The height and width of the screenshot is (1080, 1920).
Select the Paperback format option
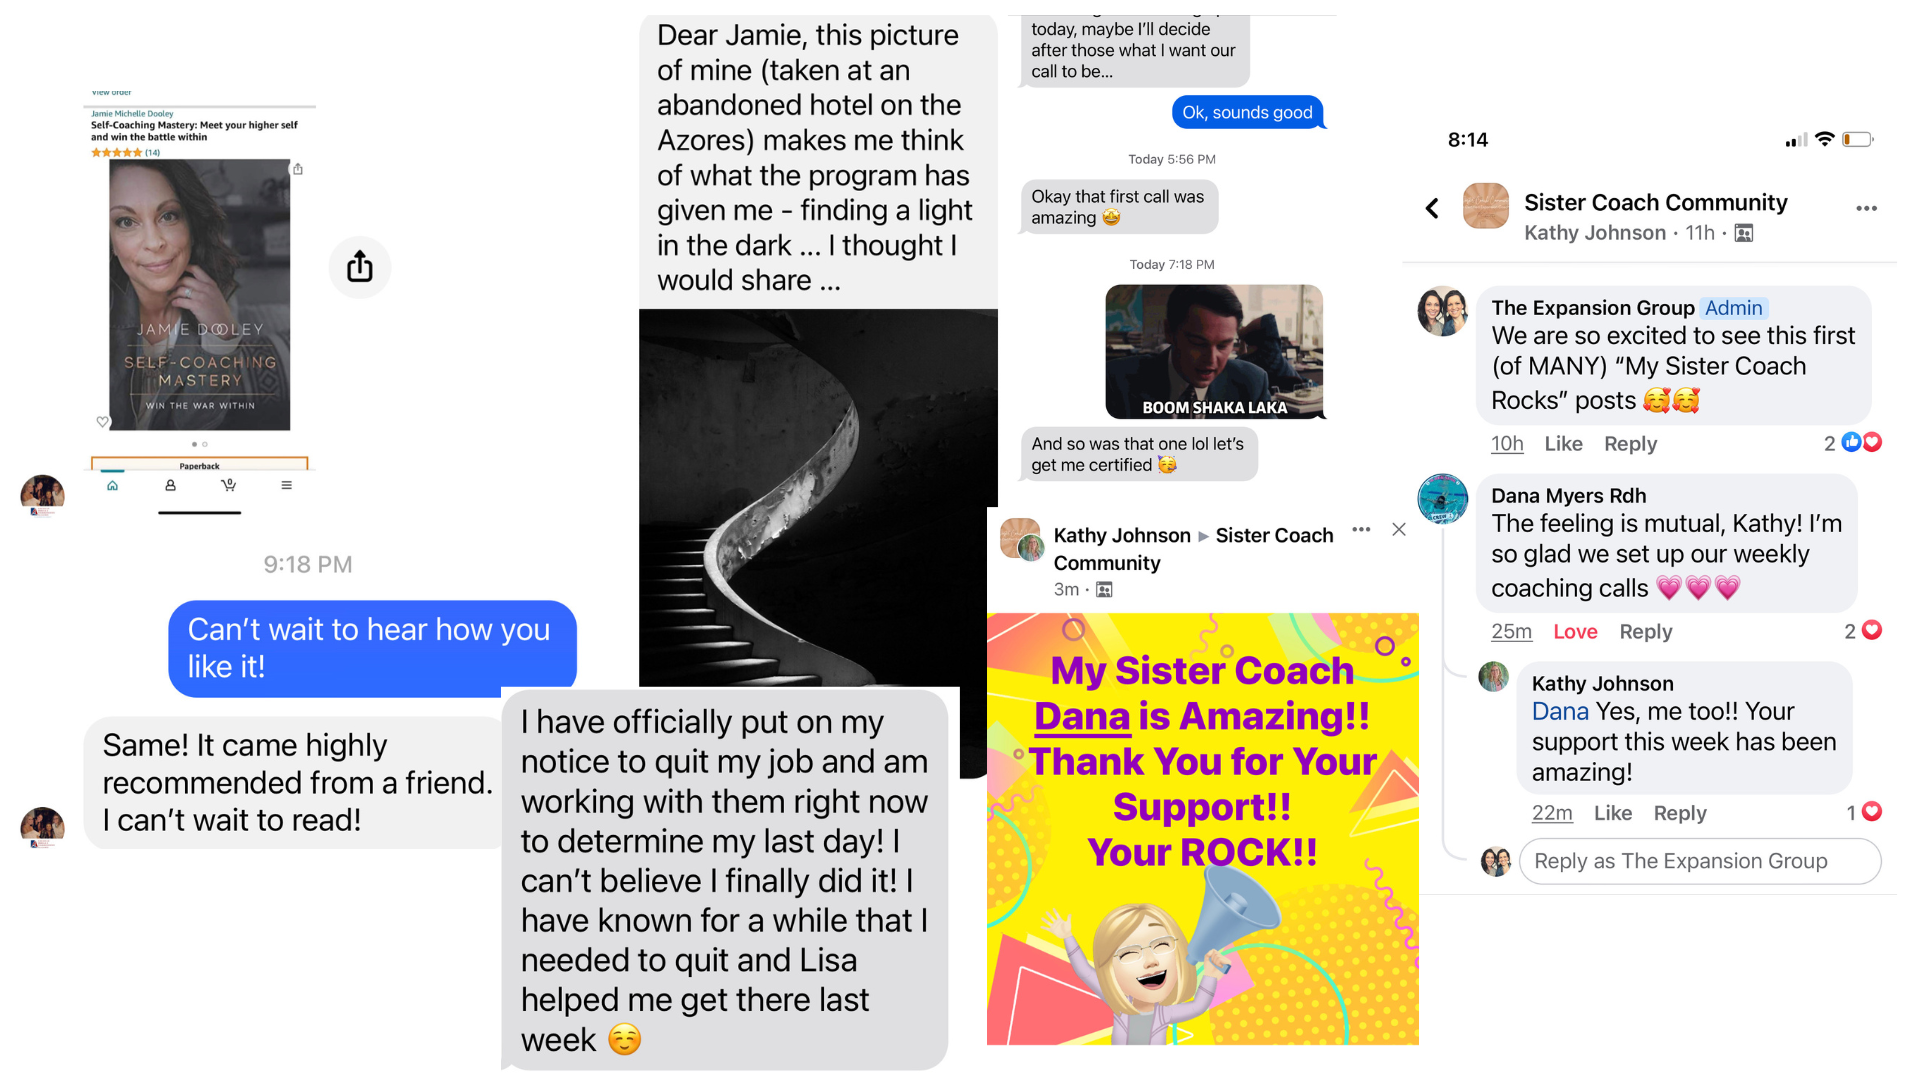pos(200,464)
